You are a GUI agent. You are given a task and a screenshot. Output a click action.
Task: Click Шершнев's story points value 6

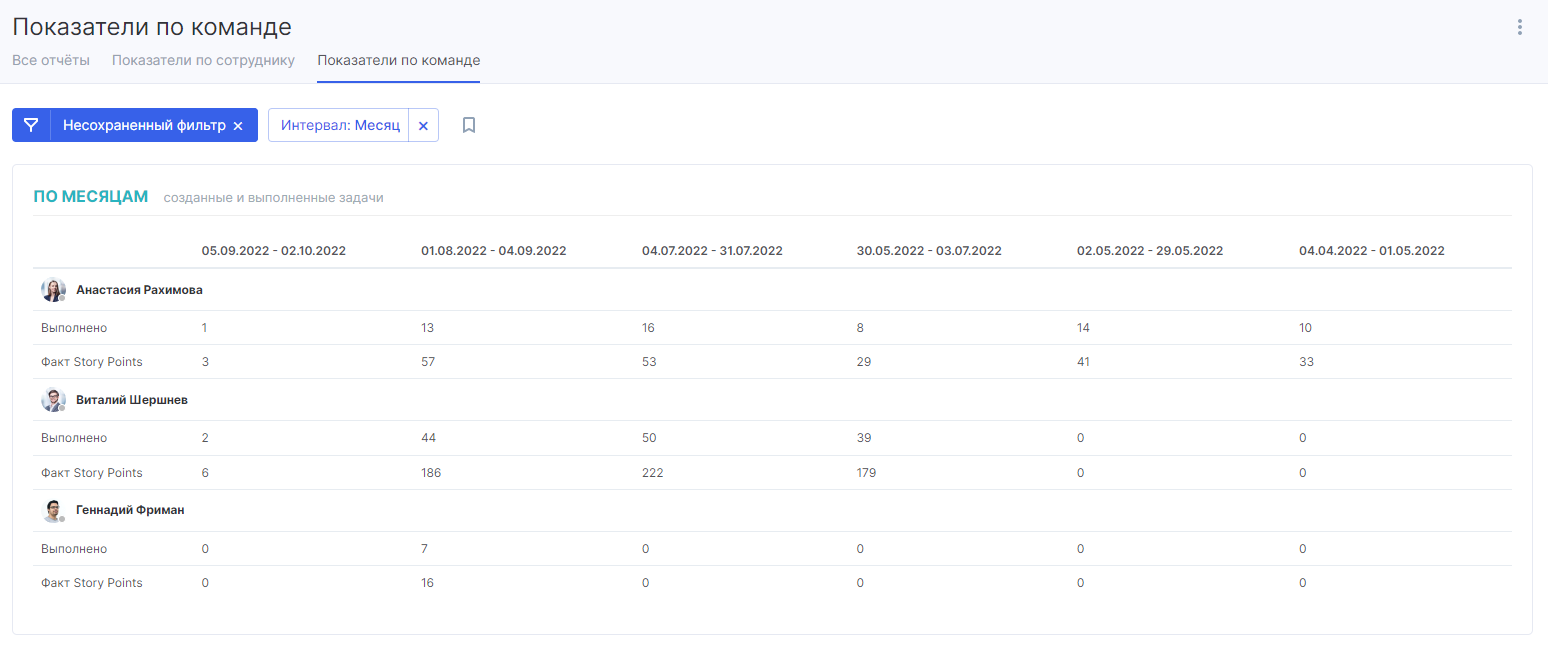(205, 473)
